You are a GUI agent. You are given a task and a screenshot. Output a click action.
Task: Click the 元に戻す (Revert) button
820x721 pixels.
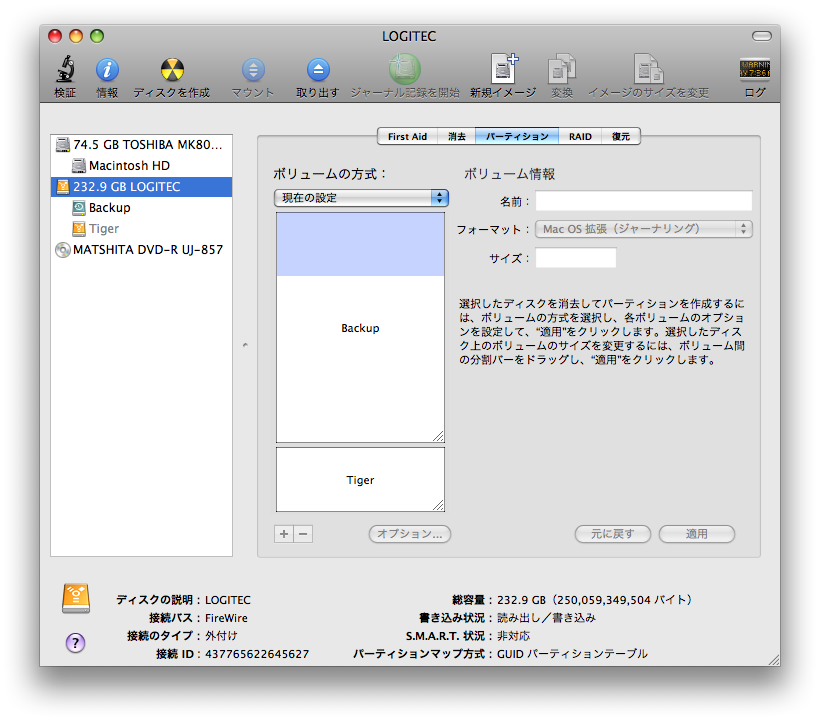(x=612, y=534)
